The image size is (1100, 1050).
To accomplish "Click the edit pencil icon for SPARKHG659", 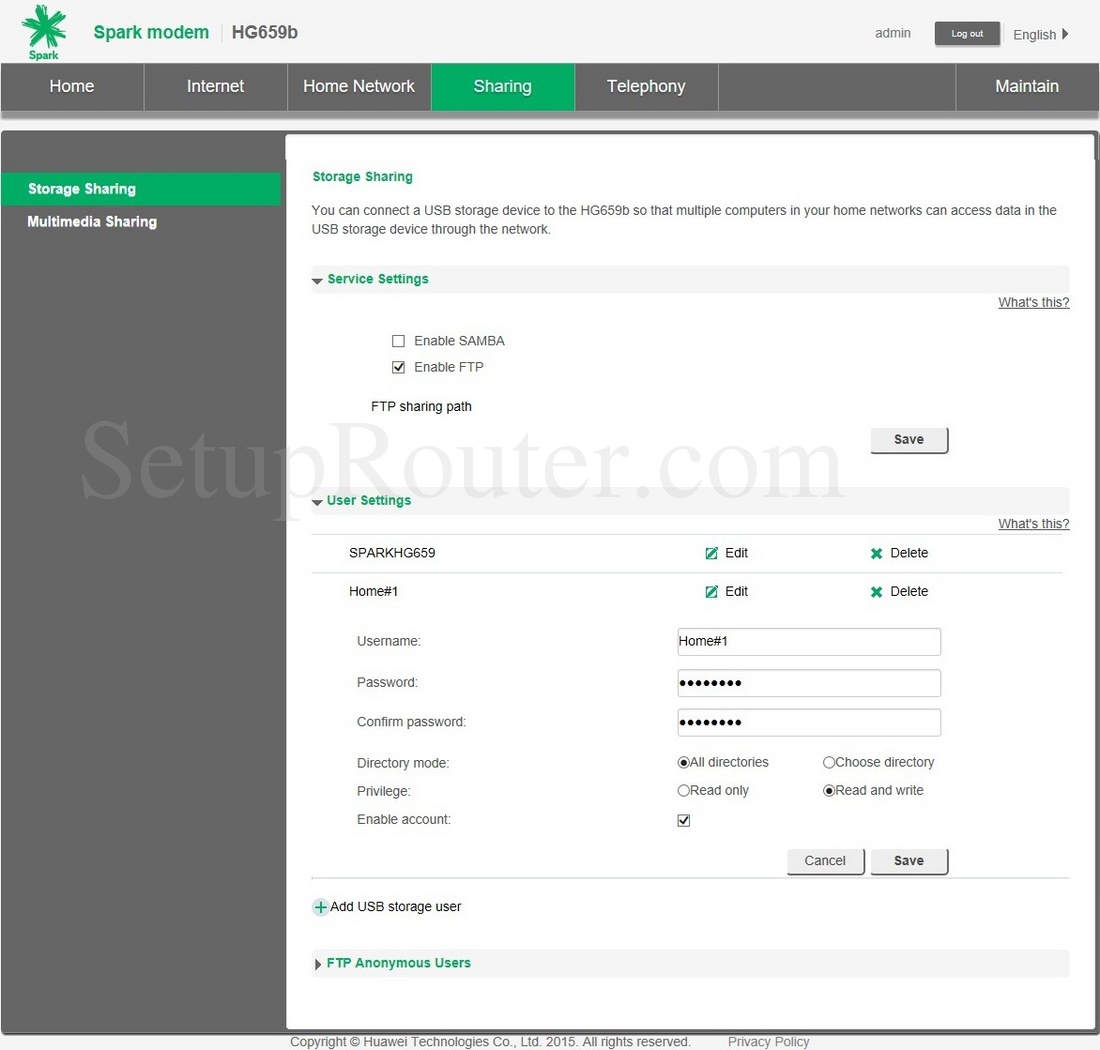I will click(x=711, y=553).
